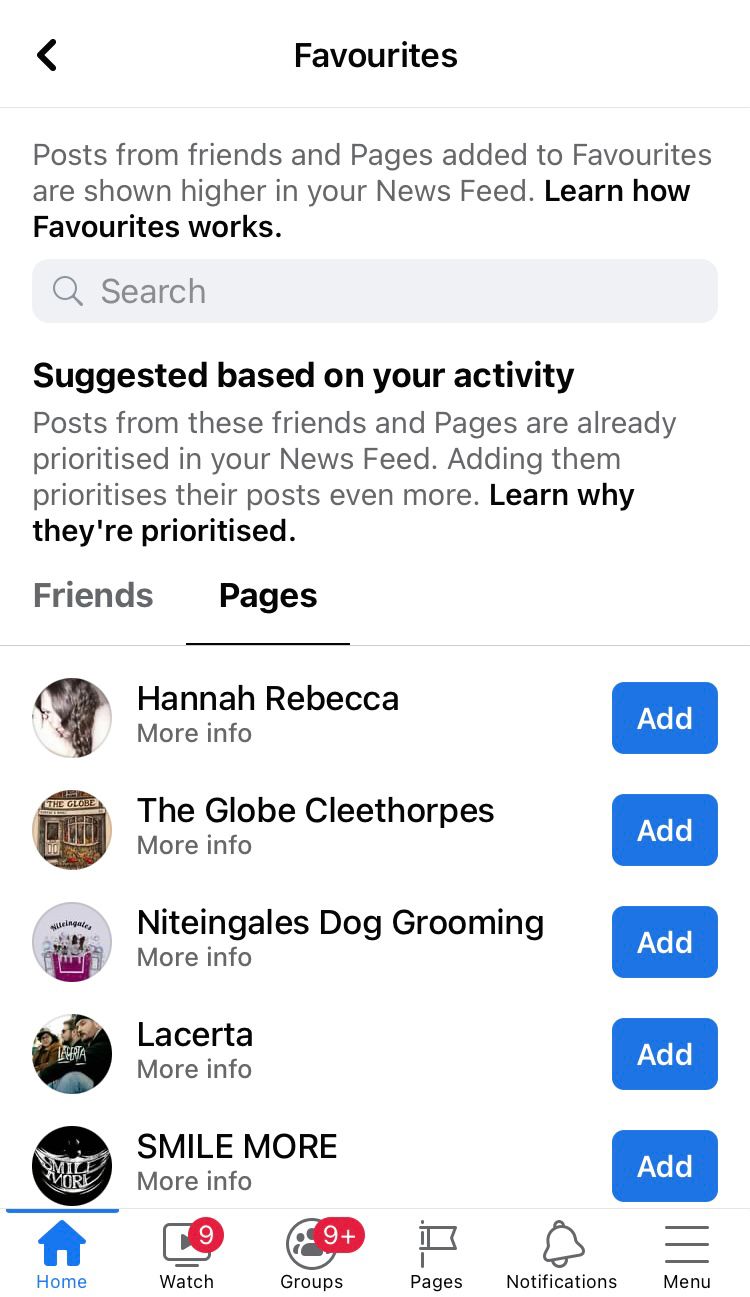Tap the search magnifier icon
The height and width of the screenshot is (1297, 750).
point(68,291)
